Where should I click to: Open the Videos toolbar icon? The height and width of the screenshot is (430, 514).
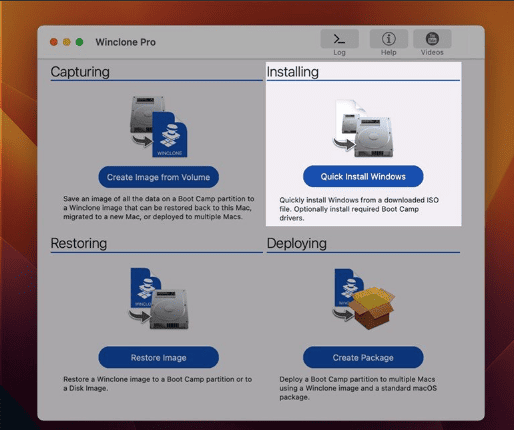pyautogui.click(x=432, y=39)
